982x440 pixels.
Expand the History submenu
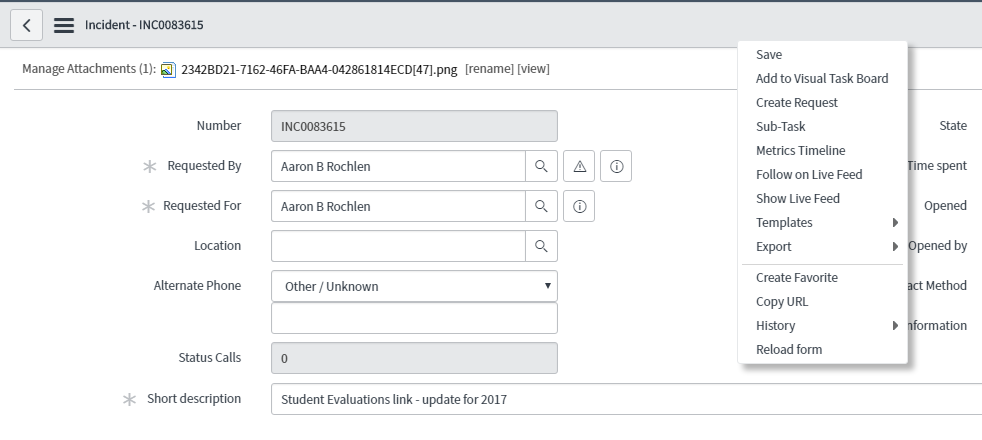click(823, 325)
